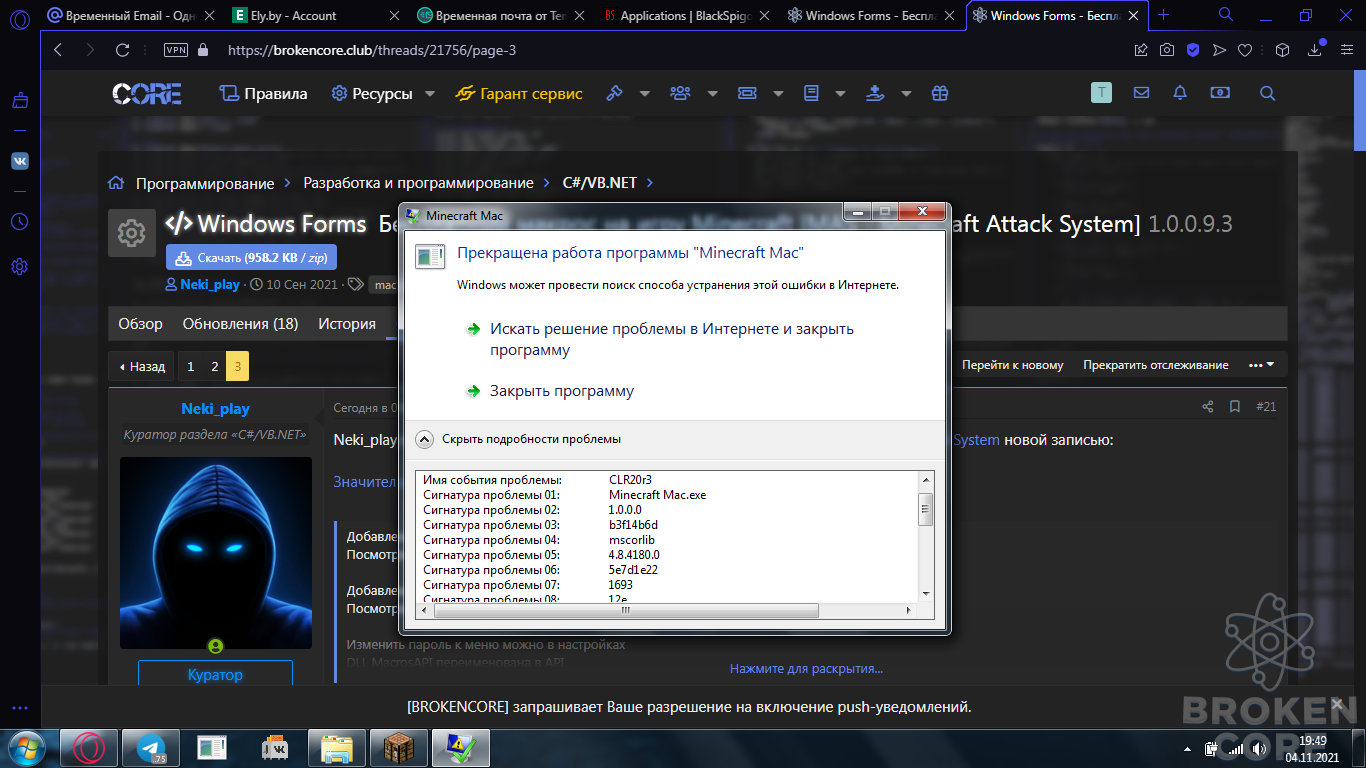Open the three-dots thread options dropdown
1366x768 pixels.
coord(1261,365)
